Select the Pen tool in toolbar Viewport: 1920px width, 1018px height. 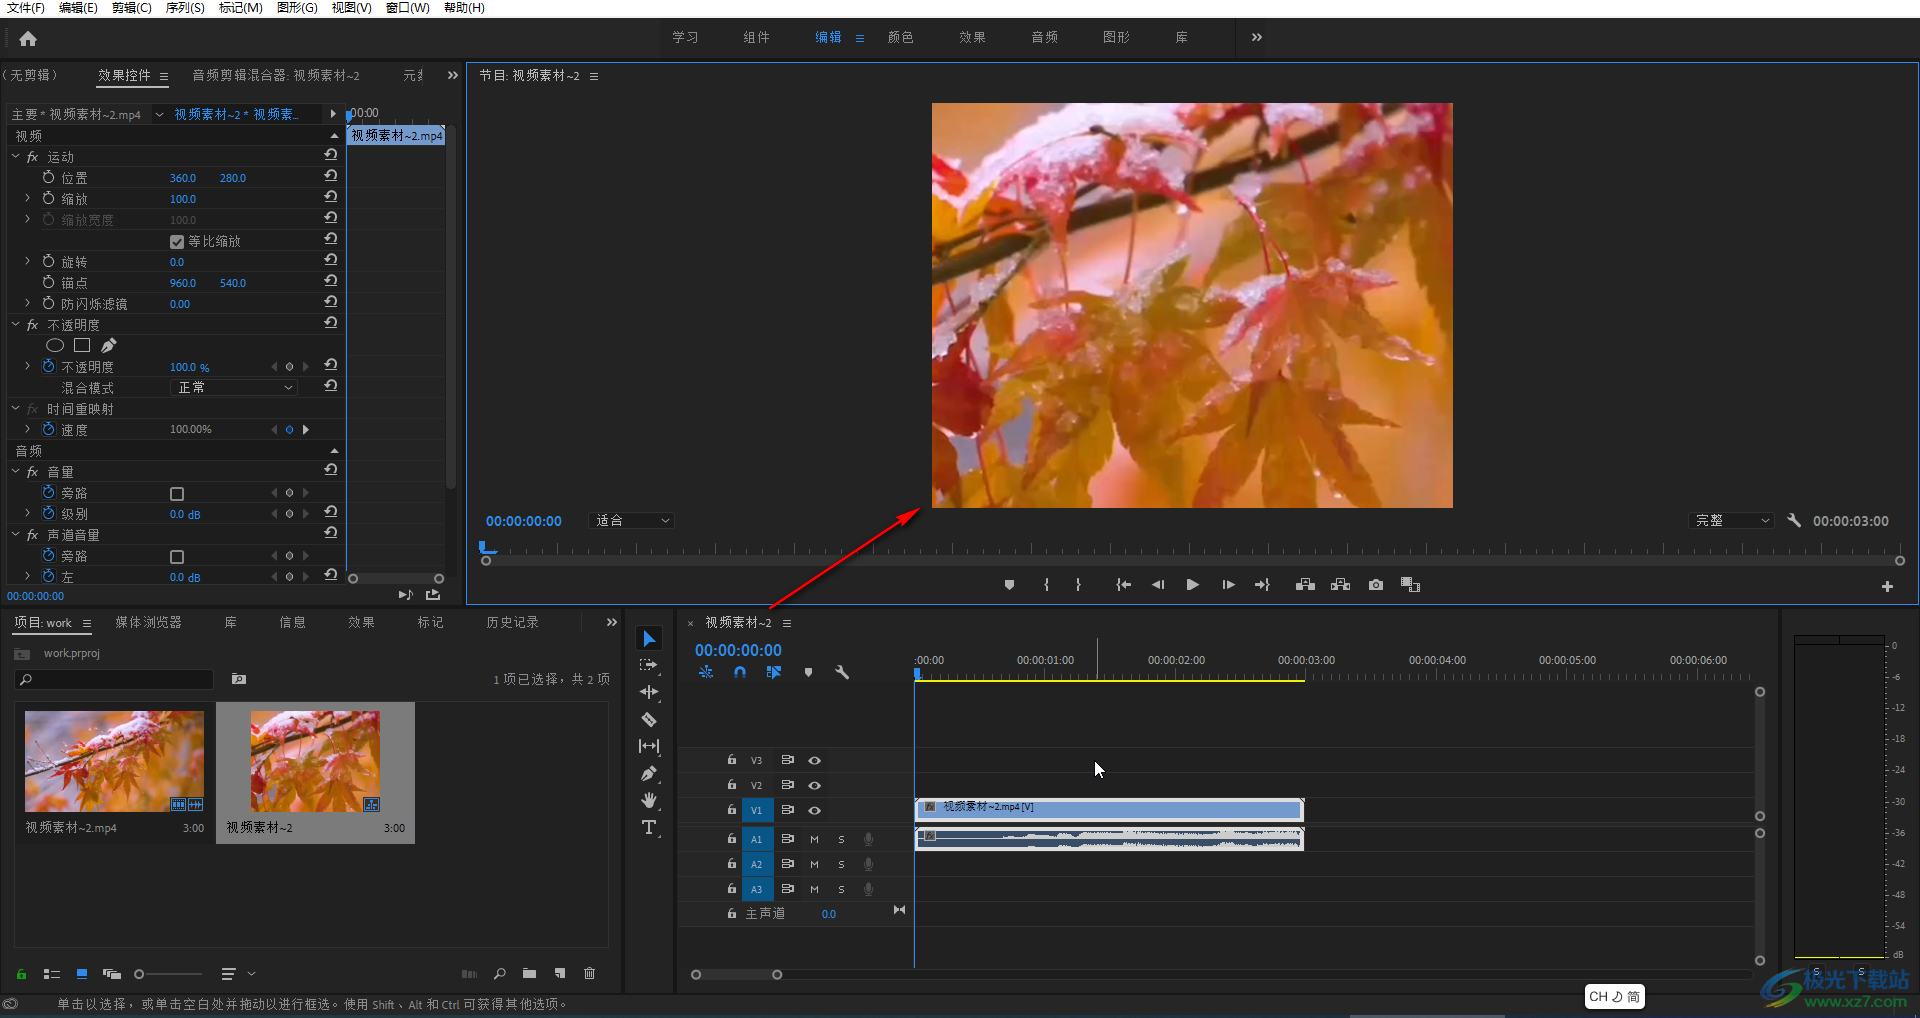(649, 773)
